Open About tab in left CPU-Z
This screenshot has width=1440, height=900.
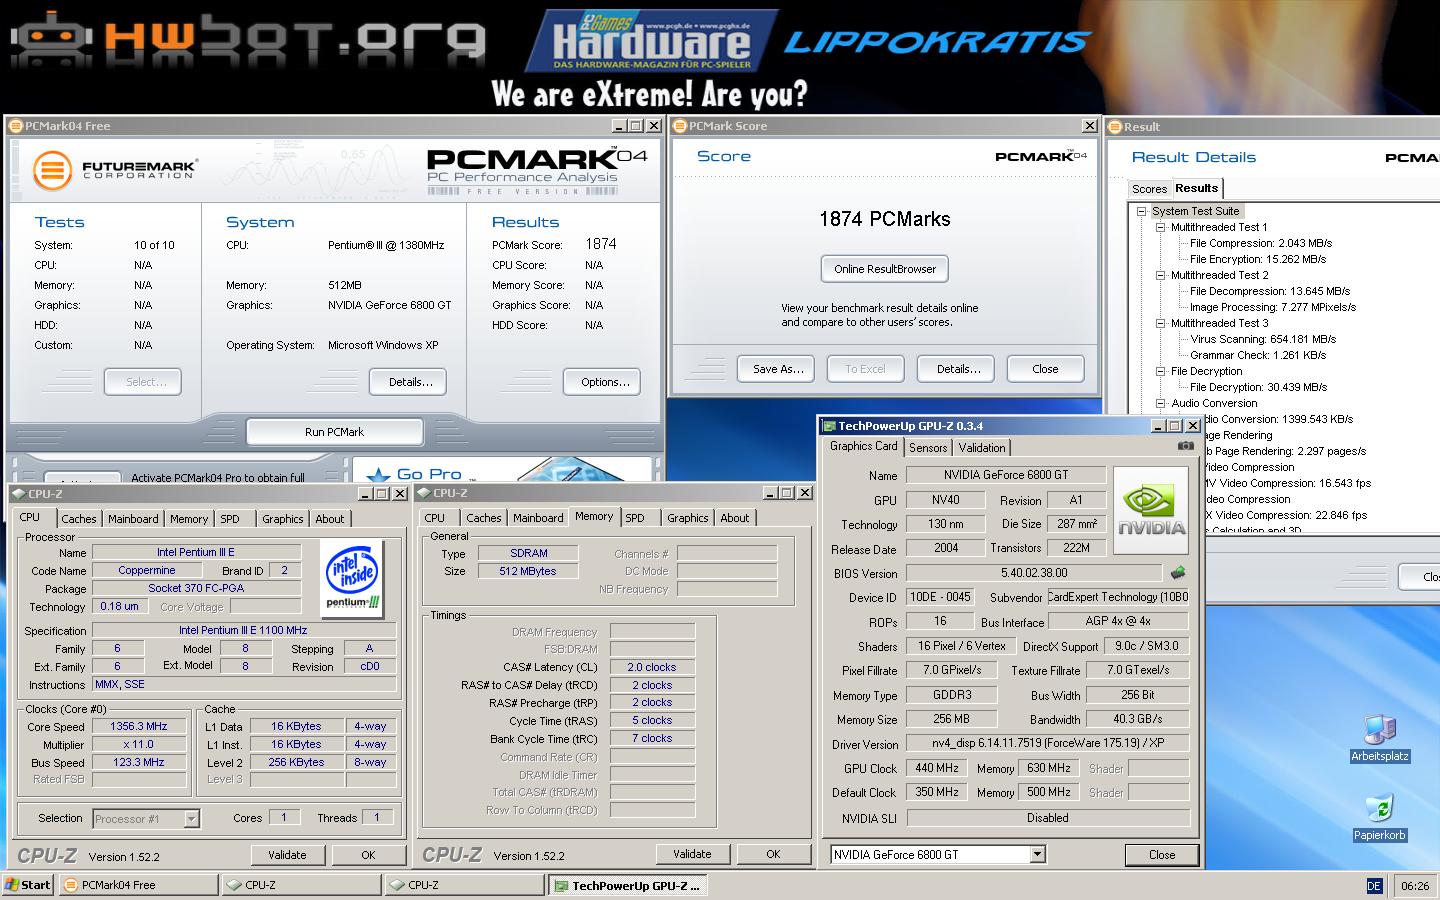click(x=330, y=519)
